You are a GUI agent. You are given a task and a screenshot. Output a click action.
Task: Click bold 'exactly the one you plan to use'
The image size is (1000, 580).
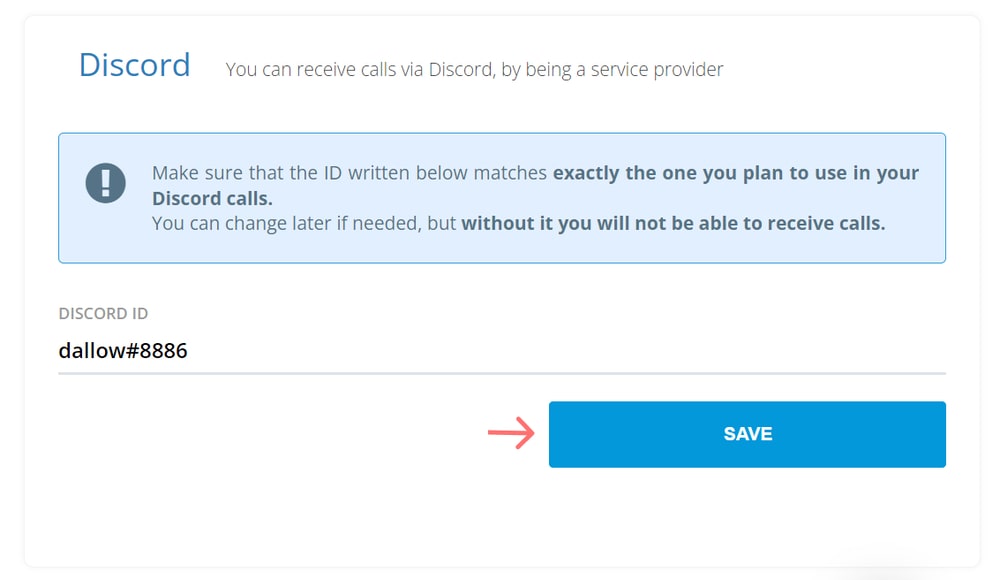click(736, 173)
